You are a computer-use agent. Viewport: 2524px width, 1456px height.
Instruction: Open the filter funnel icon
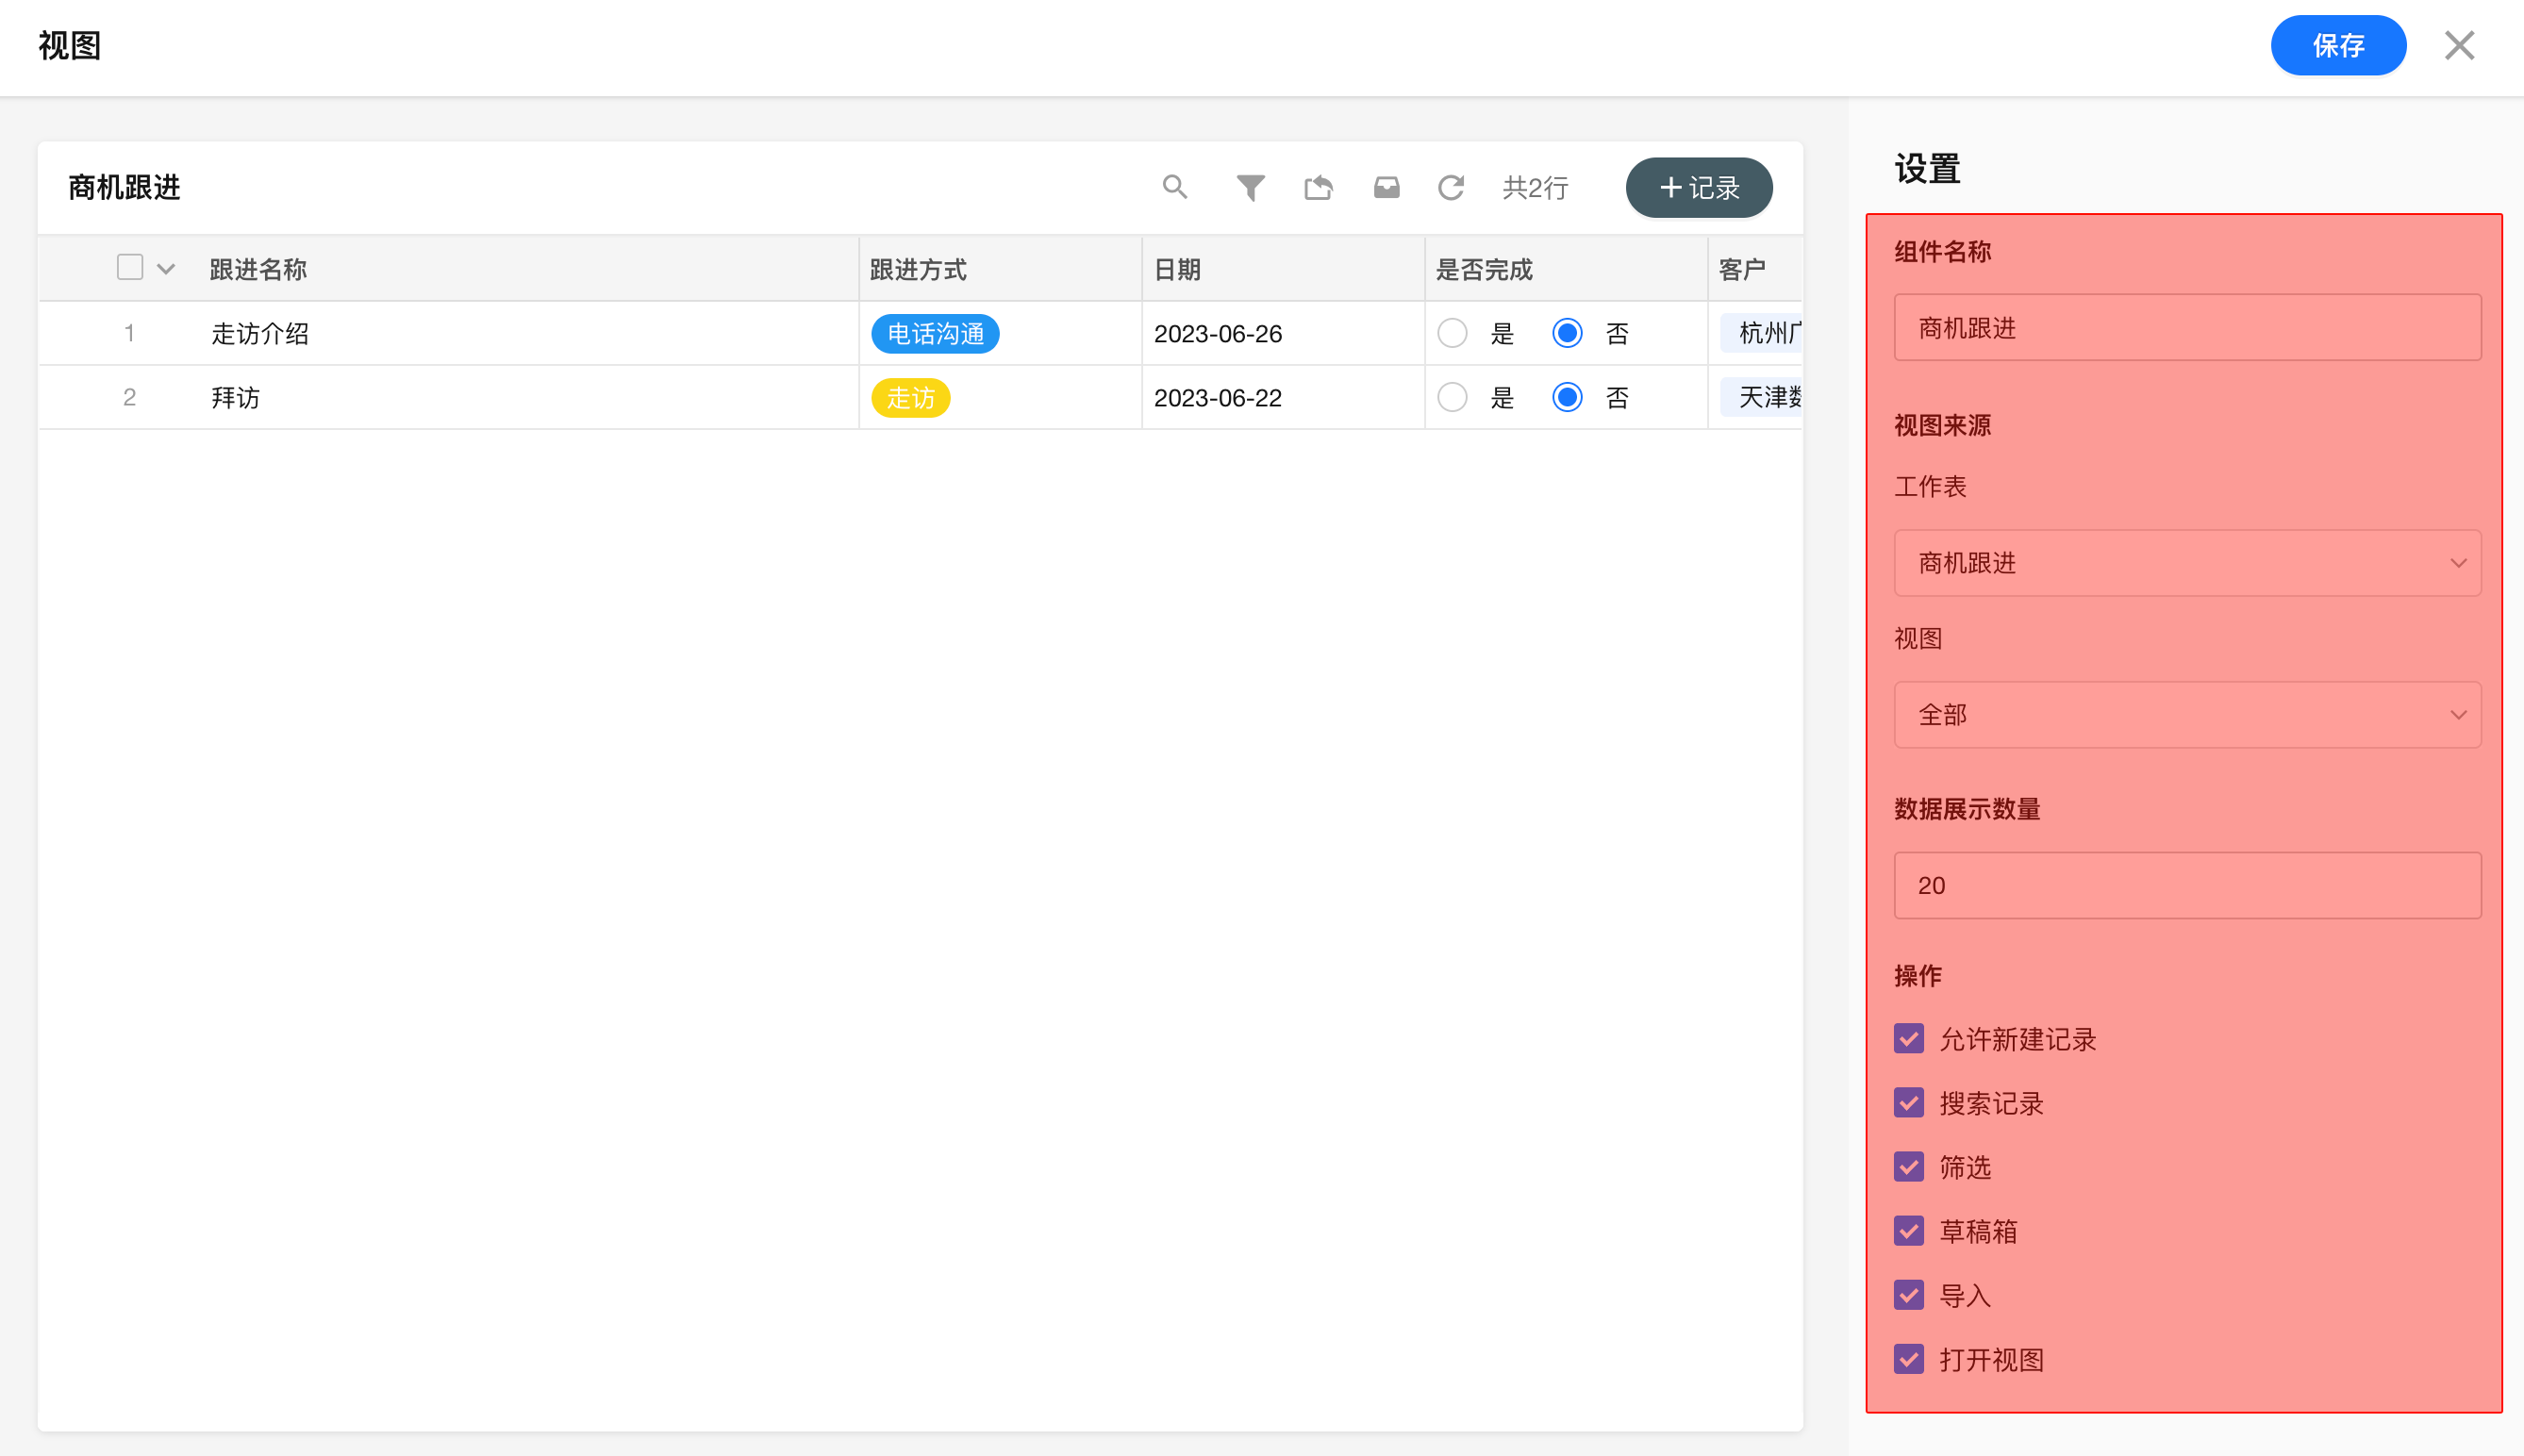1250,187
